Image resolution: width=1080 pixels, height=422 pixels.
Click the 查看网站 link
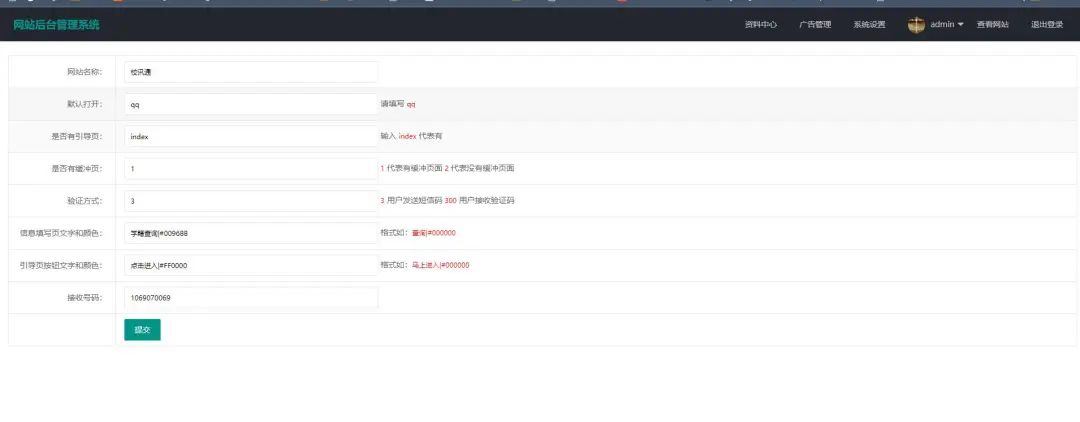992,25
